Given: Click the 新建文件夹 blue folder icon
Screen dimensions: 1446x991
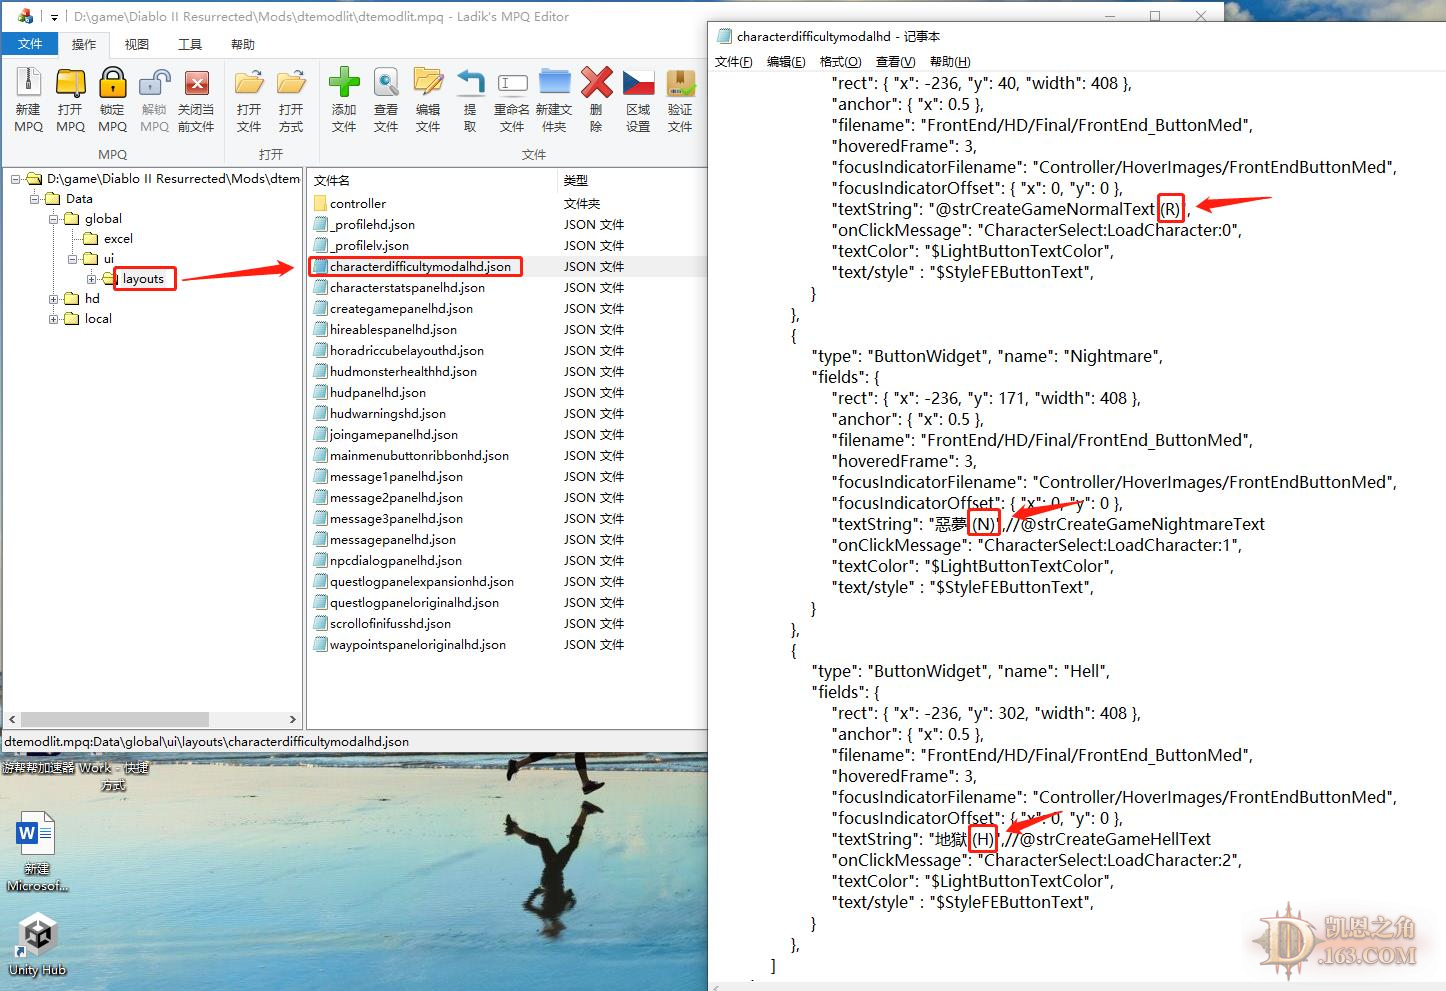Looking at the screenshot, I should coord(554,83).
